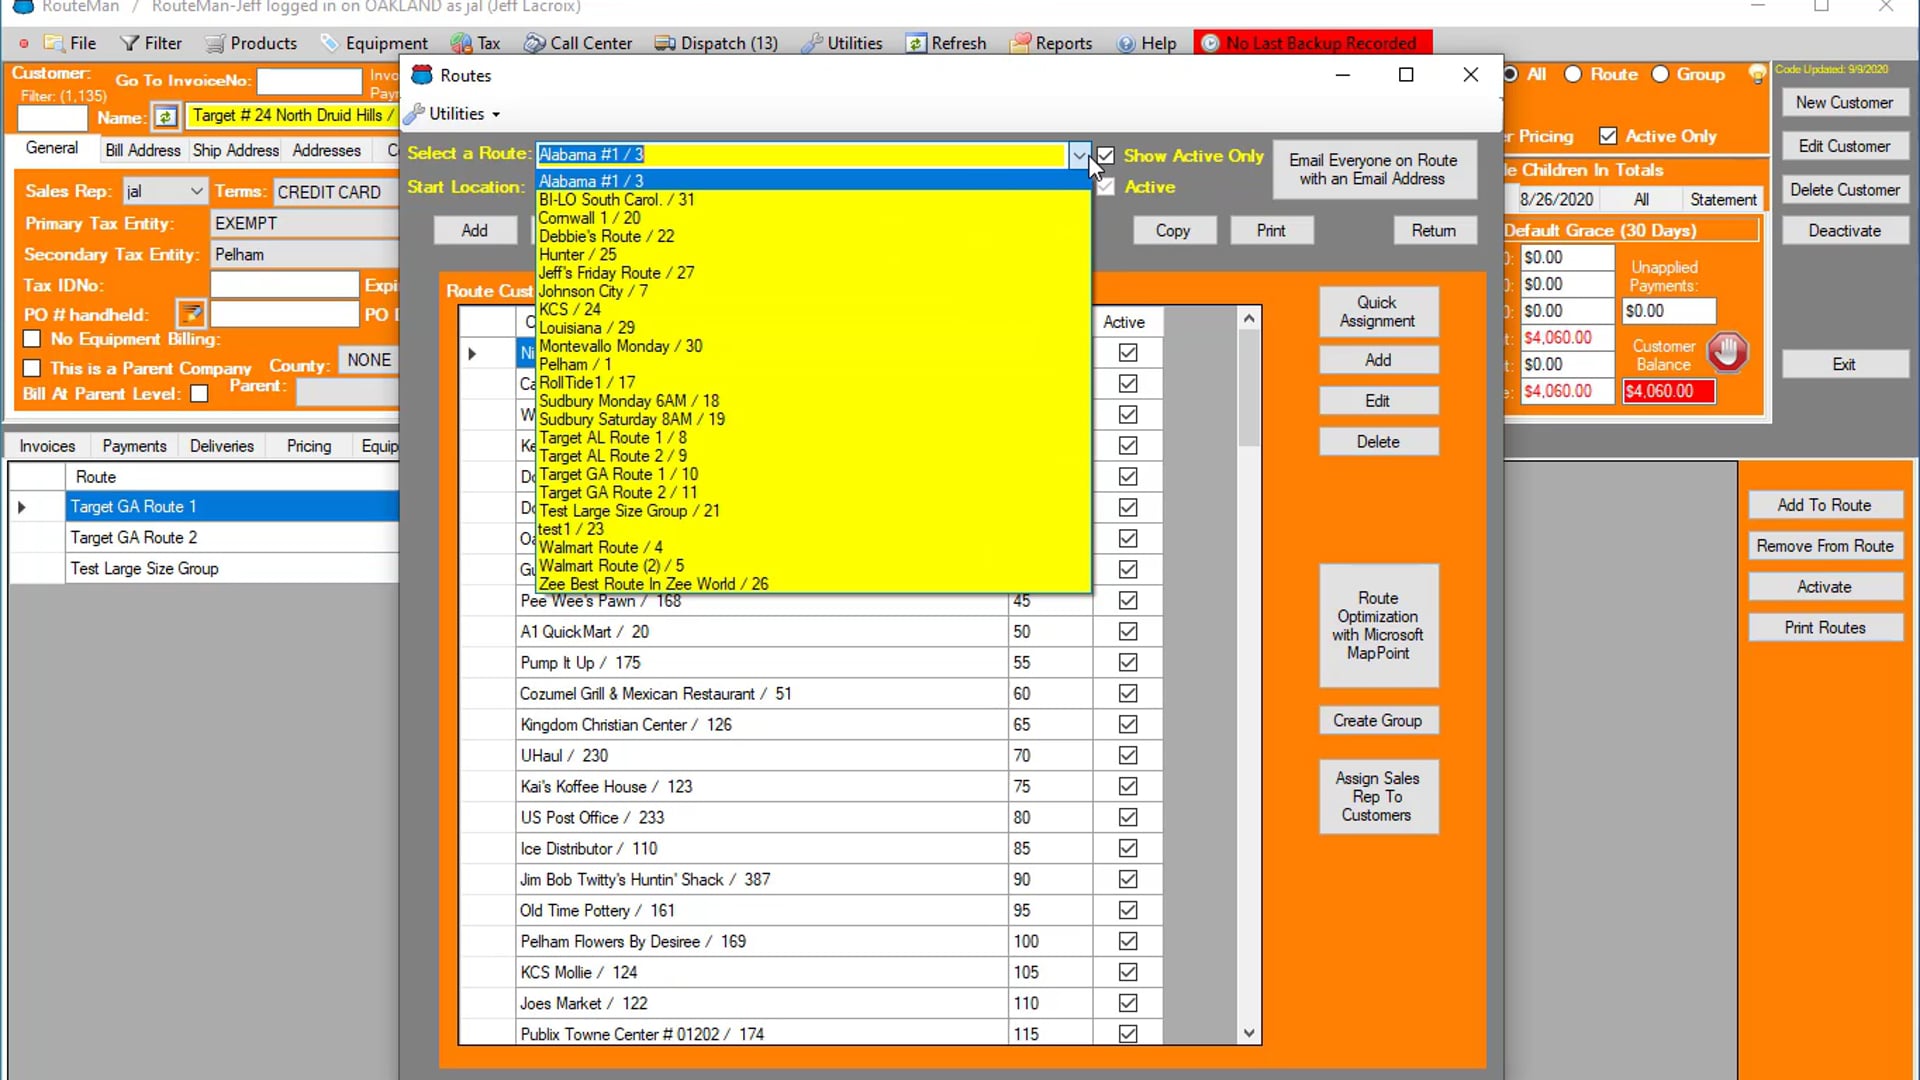Viewport: 1920px width, 1080px height.
Task: Click the Refresh toolbar icon
Action: [x=916, y=43]
